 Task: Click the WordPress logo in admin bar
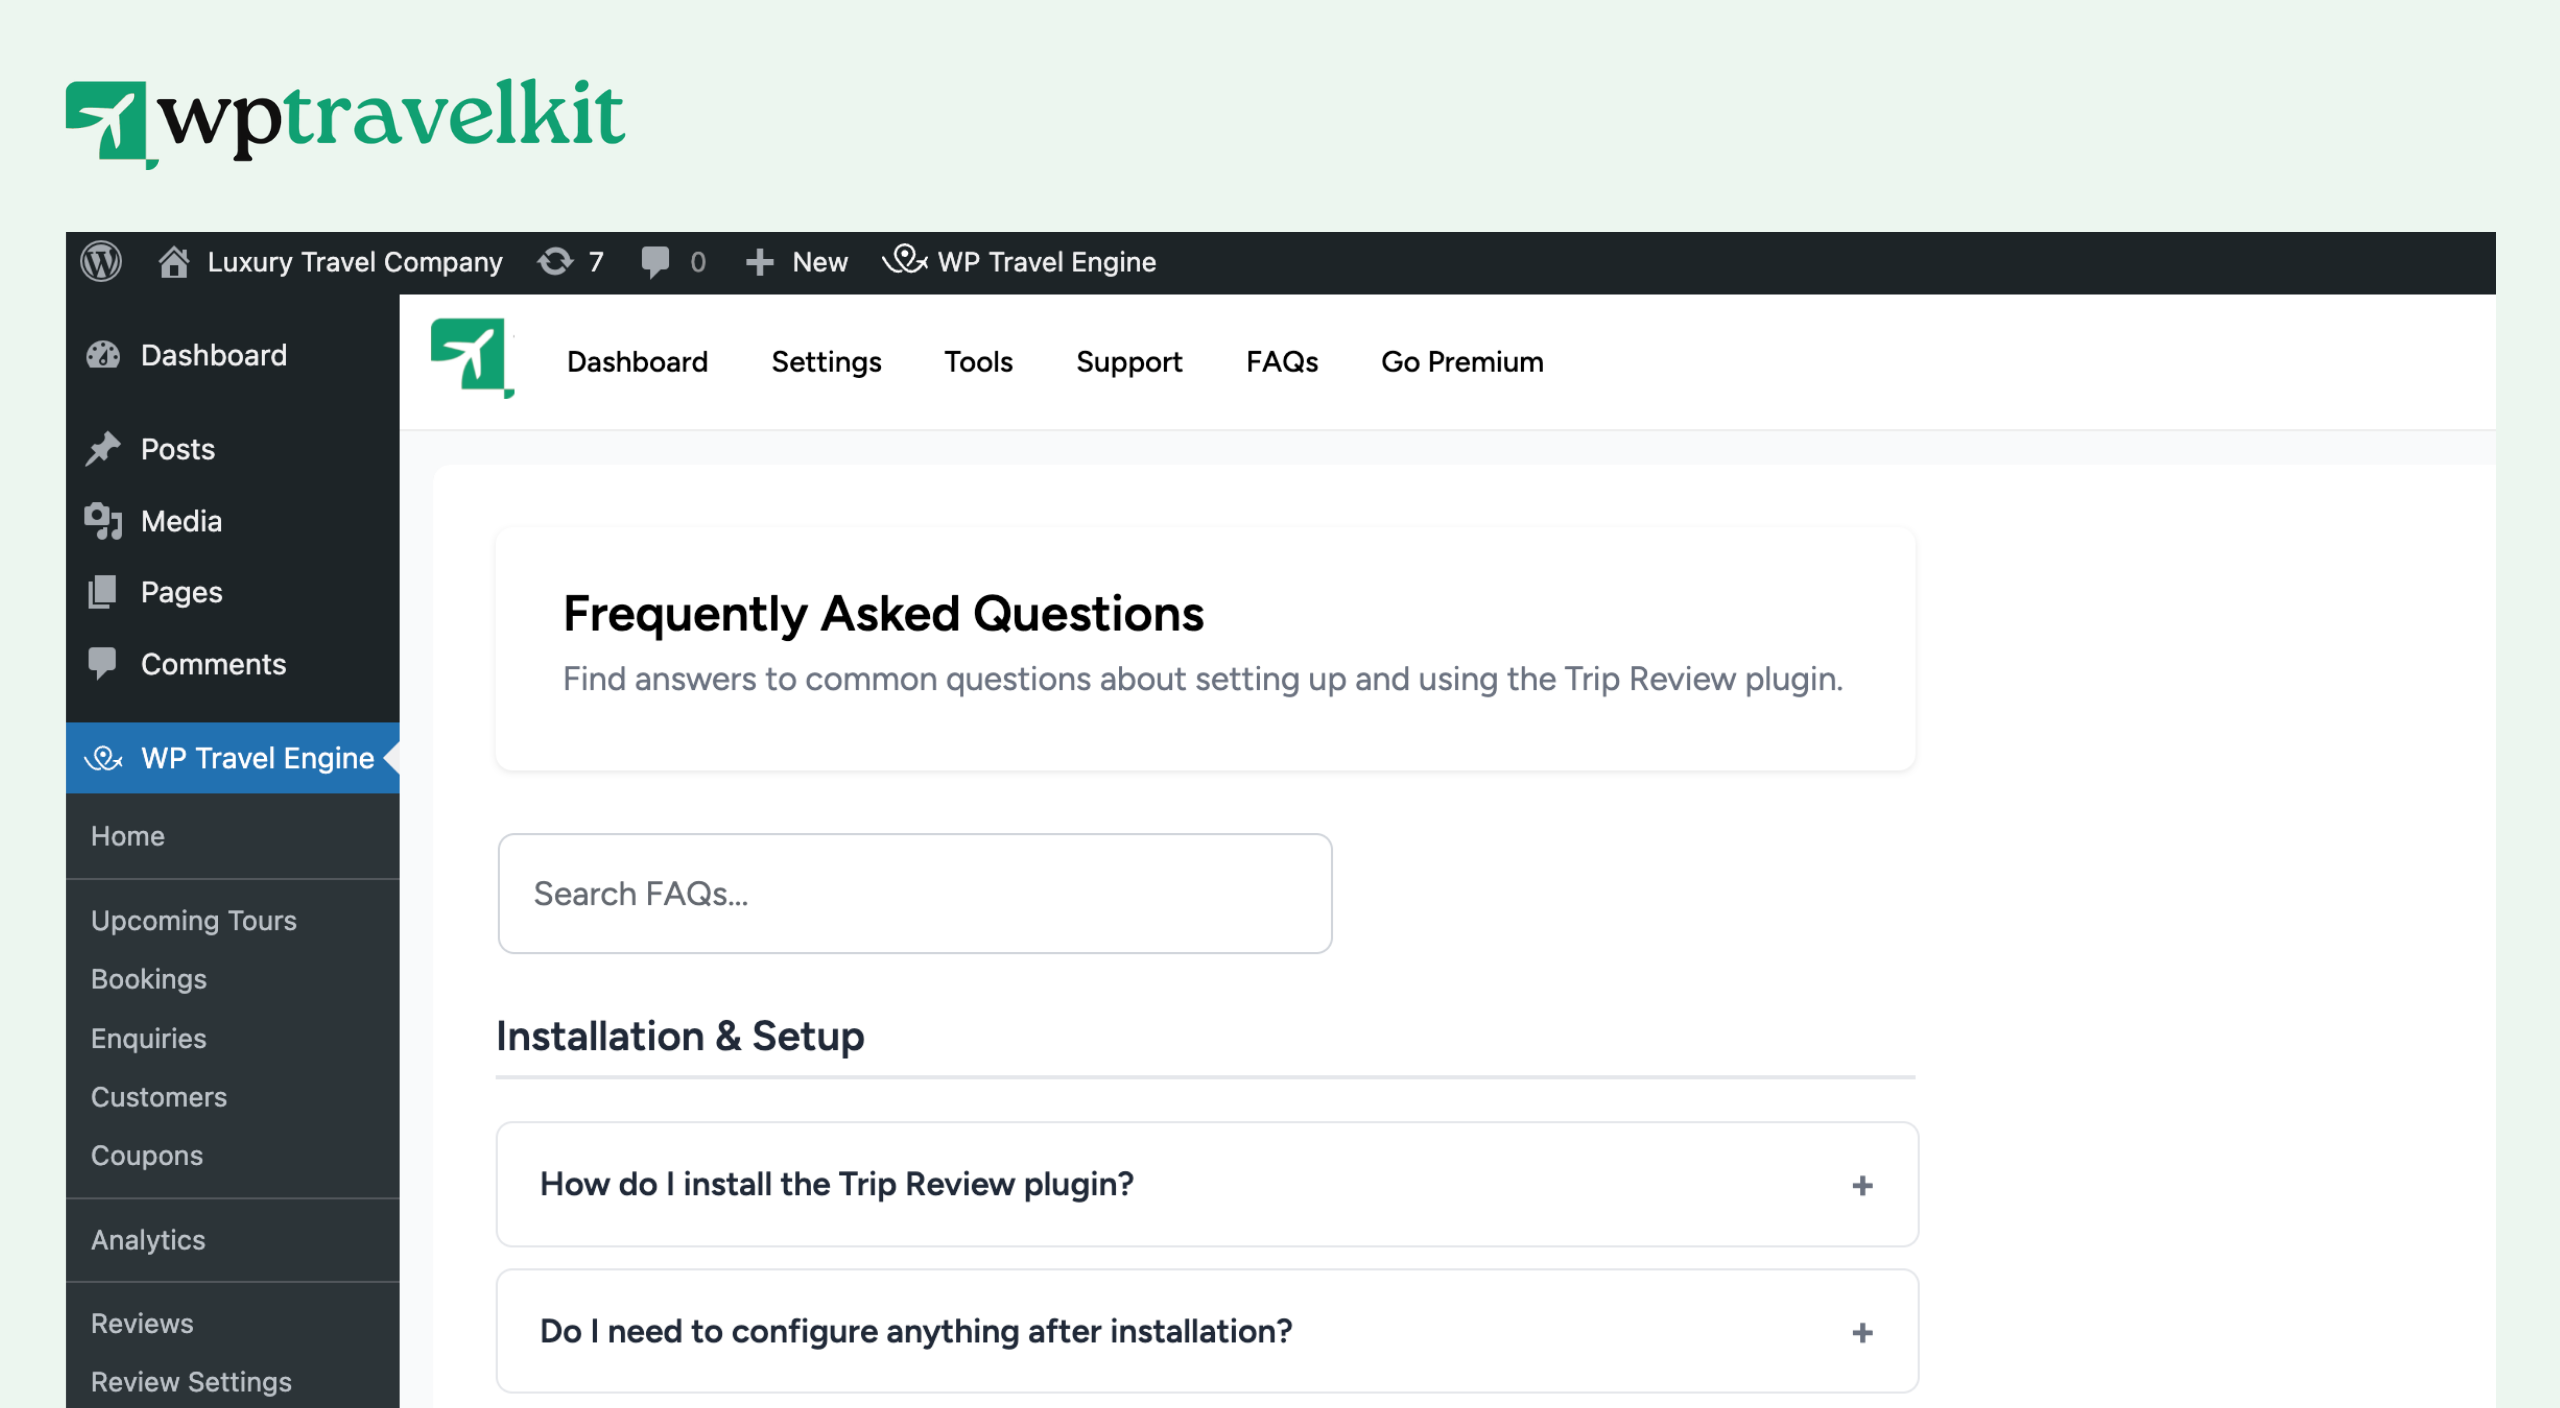click(x=101, y=261)
